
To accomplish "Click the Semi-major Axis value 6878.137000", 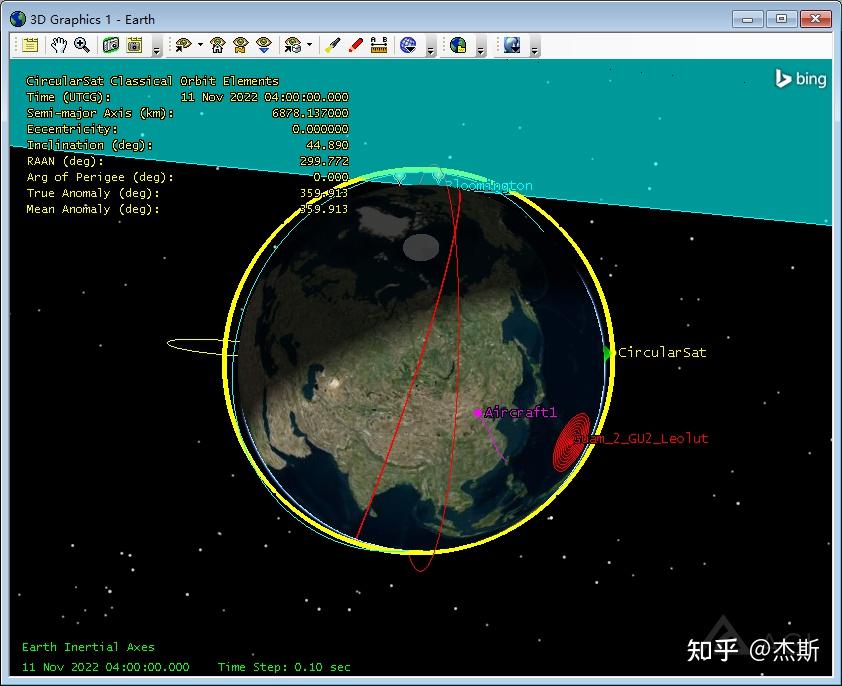I will pos(310,113).
